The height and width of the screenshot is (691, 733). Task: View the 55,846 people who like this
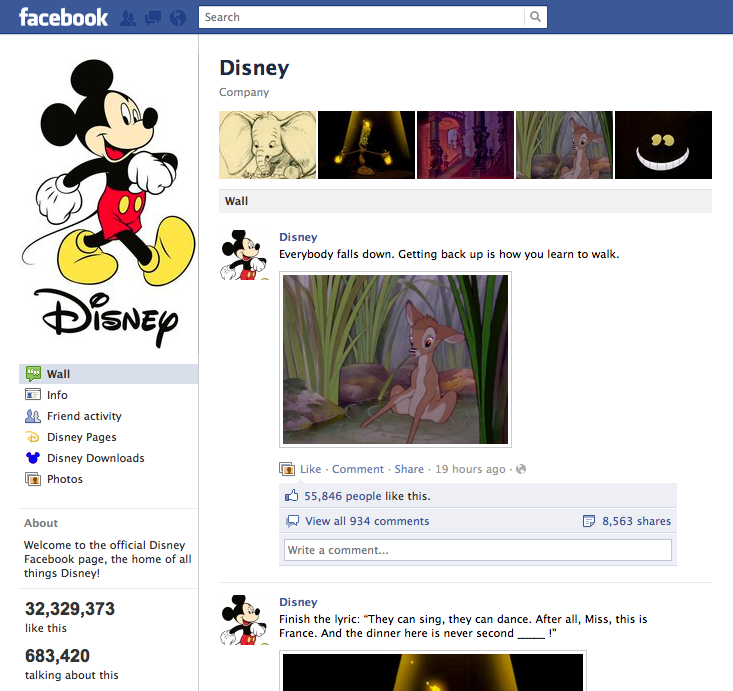tap(343, 496)
